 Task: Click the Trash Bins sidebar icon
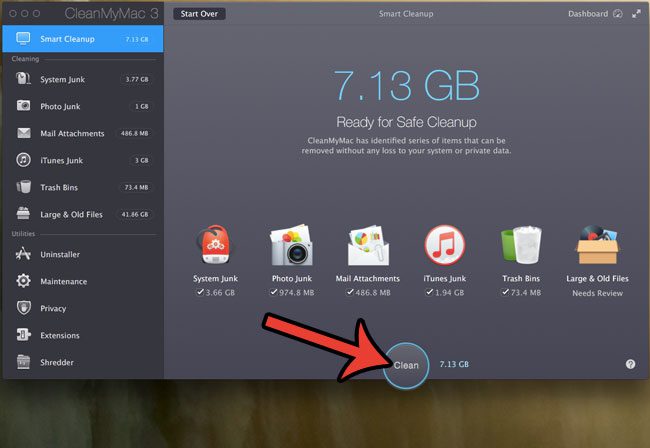coord(24,187)
